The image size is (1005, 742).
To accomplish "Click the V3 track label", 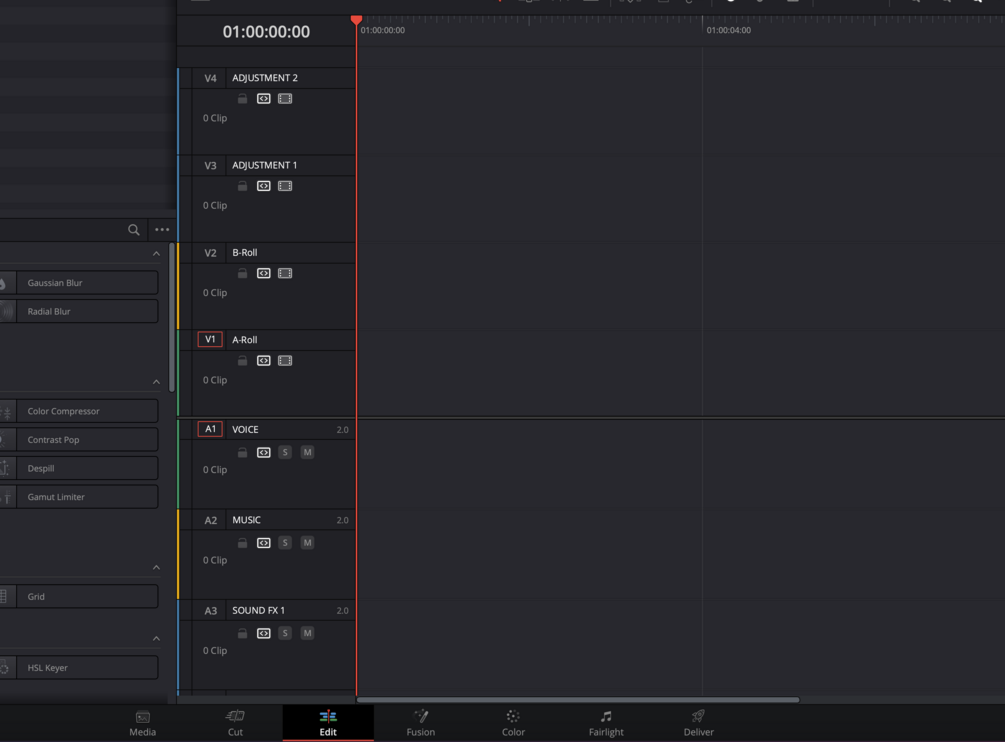I will pyautogui.click(x=210, y=165).
